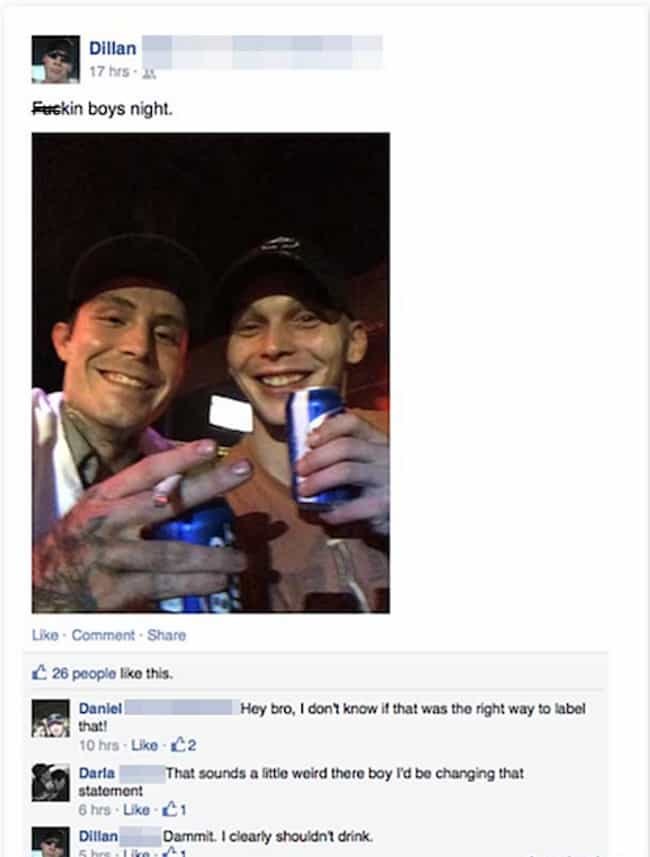Click Darla's name in the comments

pos(97,773)
